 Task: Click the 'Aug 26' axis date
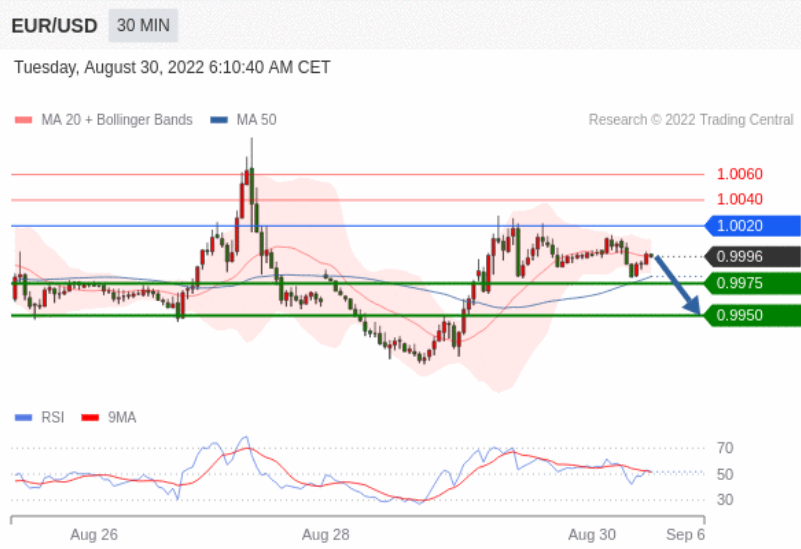click(x=94, y=535)
